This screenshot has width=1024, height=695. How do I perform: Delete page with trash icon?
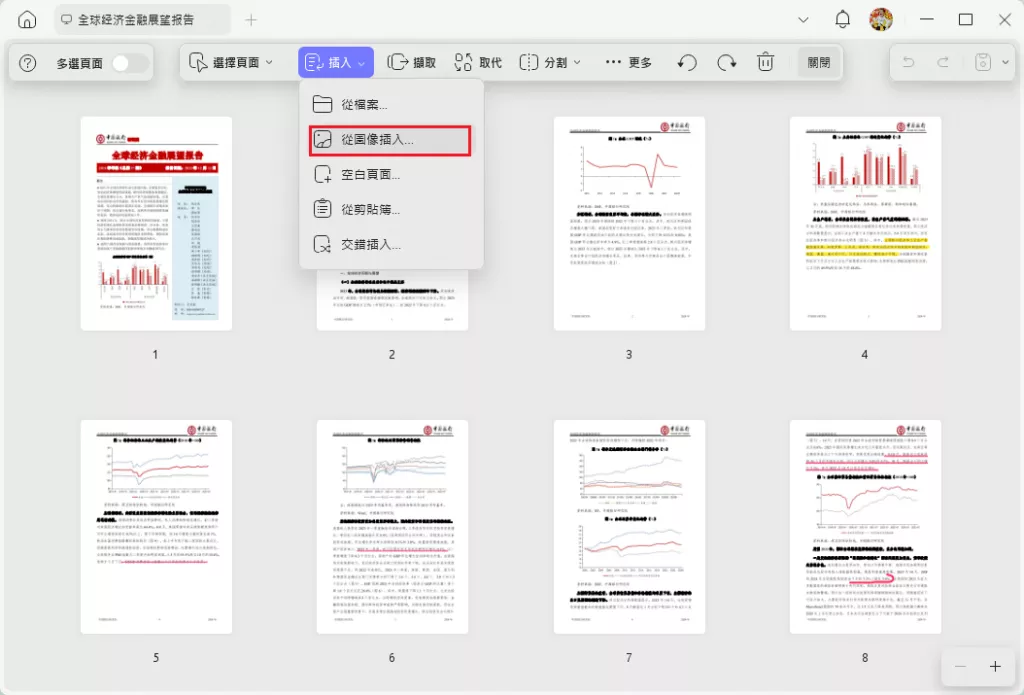click(x=765, y=62)
